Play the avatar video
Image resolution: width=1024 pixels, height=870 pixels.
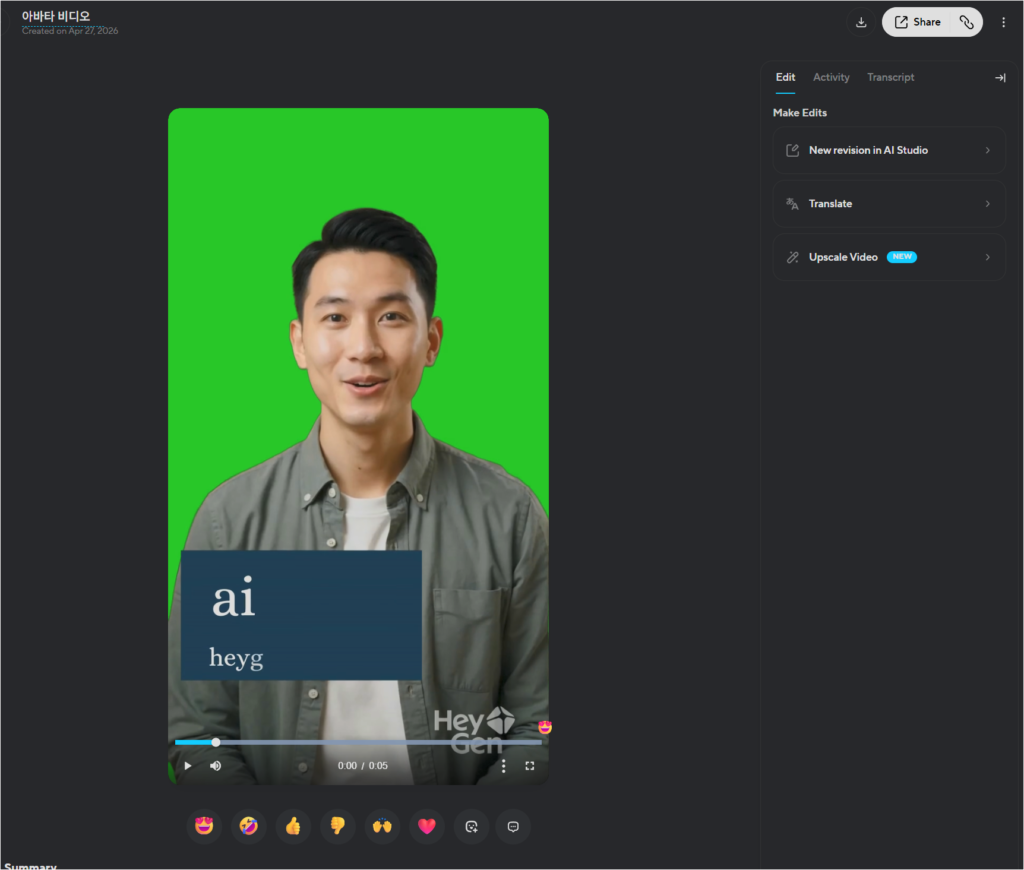coord(187,766)
